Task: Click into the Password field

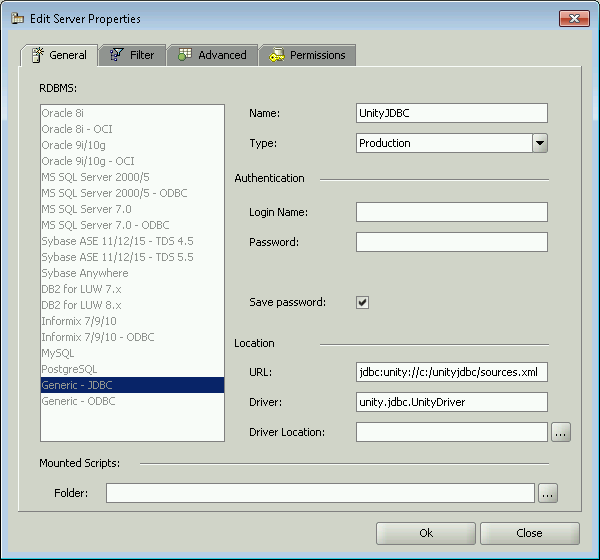Action: pyautogui.click(x=452, y=242)
